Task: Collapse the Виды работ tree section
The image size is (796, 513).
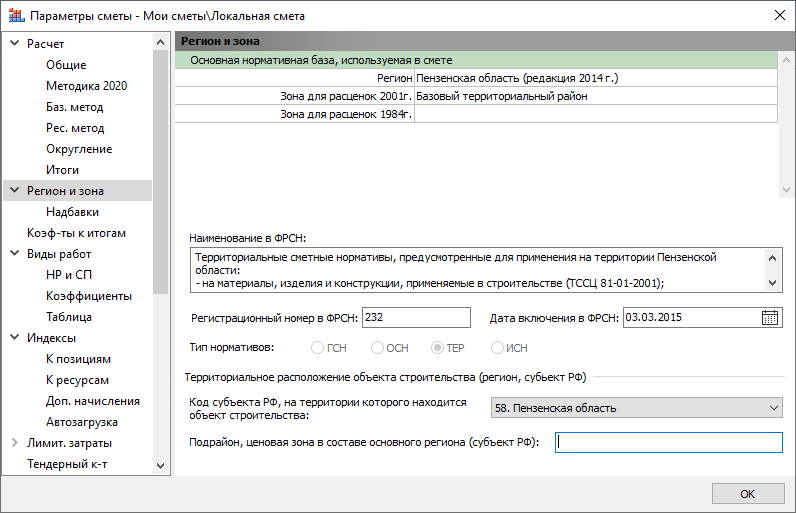Action: pyautogui.click(x=15, y=254)
